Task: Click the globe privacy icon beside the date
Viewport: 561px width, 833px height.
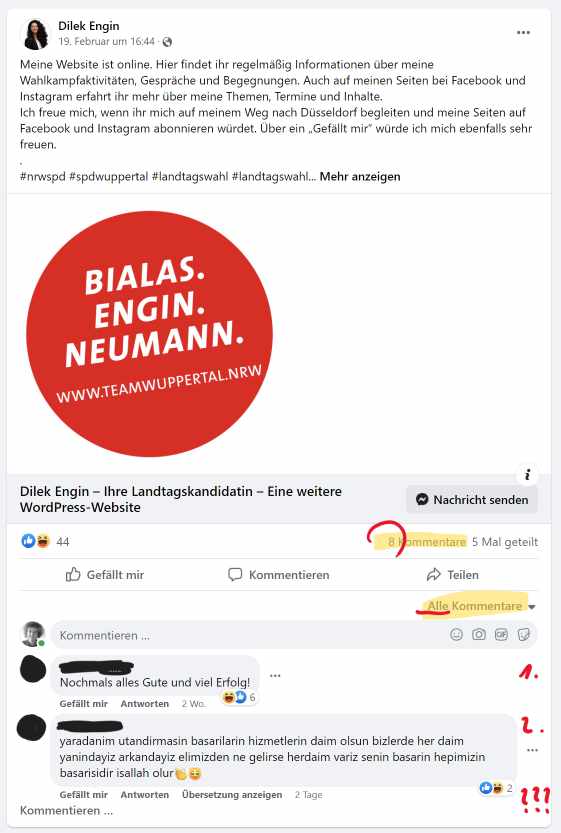Action: 167,41
